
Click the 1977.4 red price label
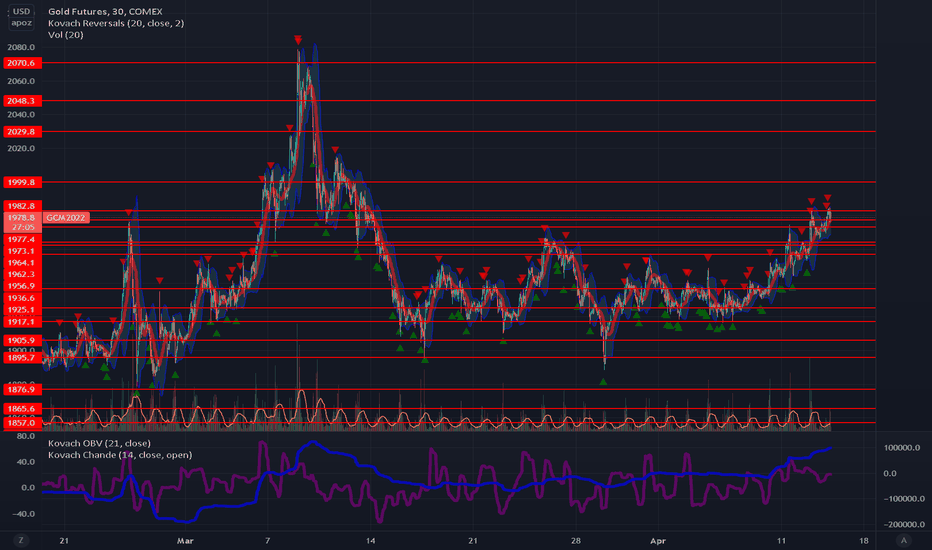pyautogui.click(x=21, y=239)
